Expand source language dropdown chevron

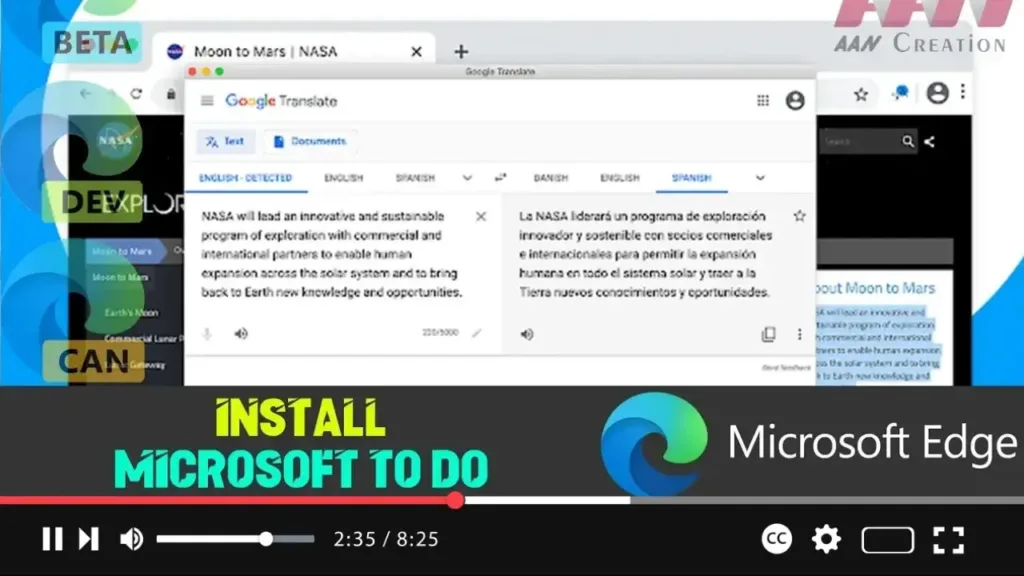coord(467,178)
